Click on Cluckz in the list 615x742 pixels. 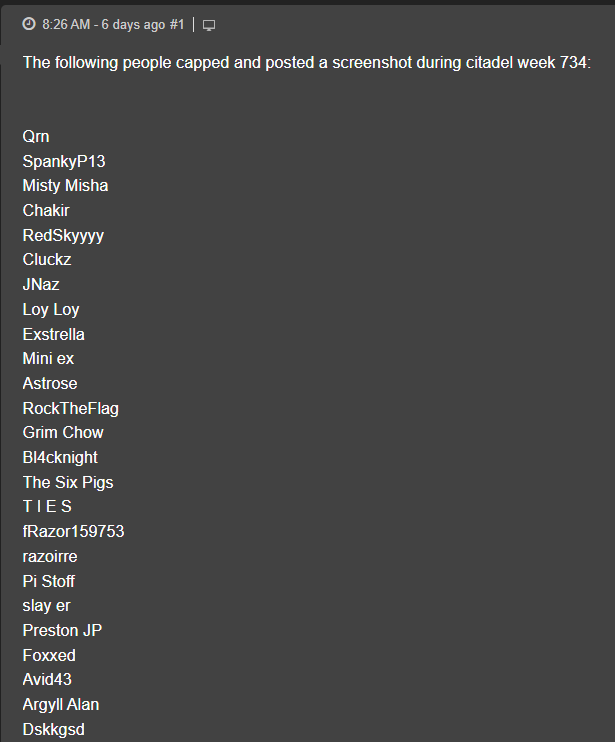pyautogui.click(x=47, y=260)
